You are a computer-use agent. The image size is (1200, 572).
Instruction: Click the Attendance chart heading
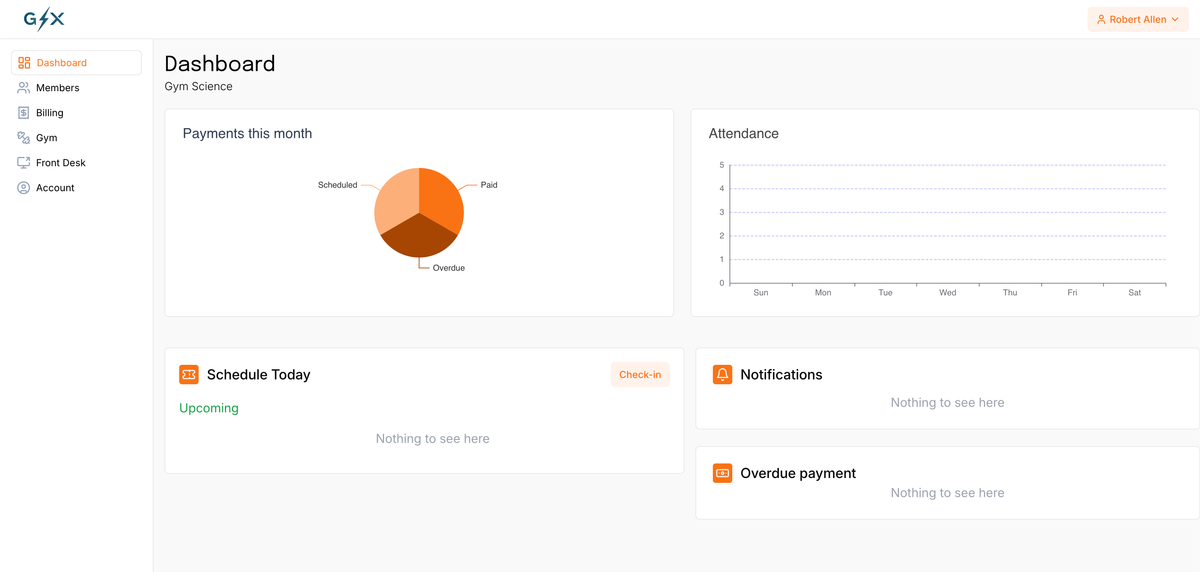click(x=743, y=133)
